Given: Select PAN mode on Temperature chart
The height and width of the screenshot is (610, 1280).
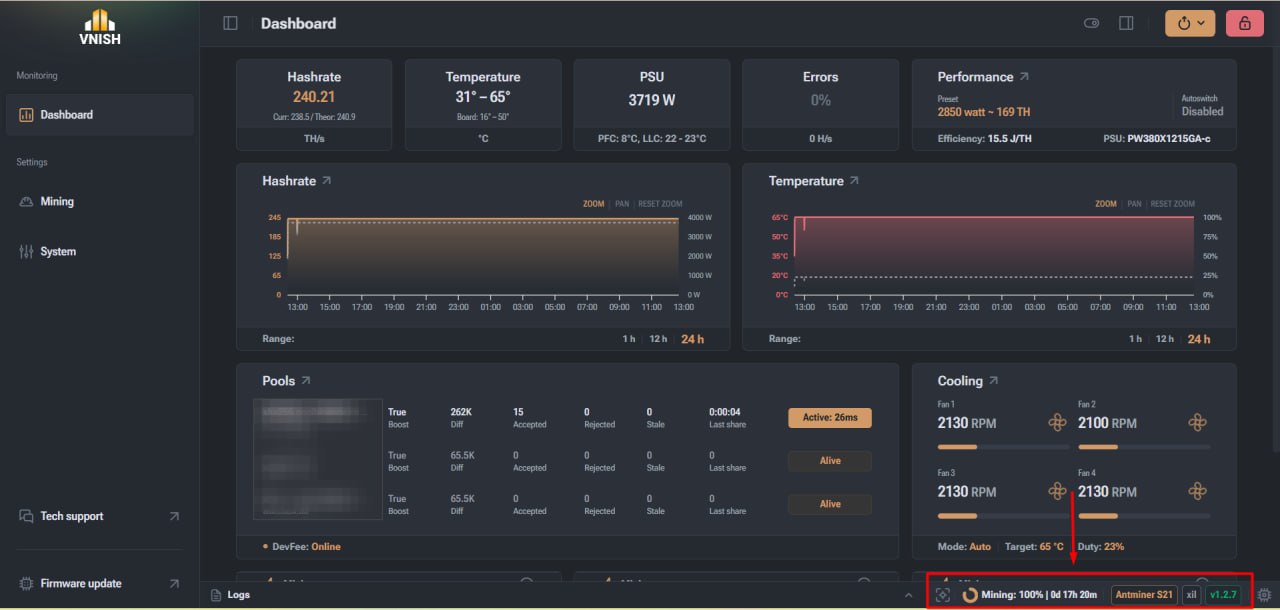Looking at the screenshot, I should [x=1134, y=204].
